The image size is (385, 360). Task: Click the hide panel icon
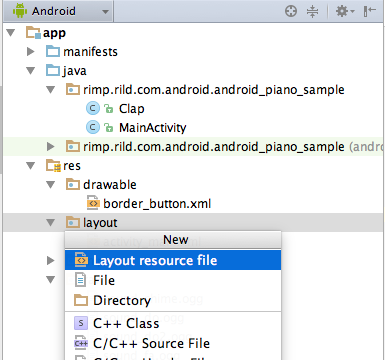coord(370,11)
